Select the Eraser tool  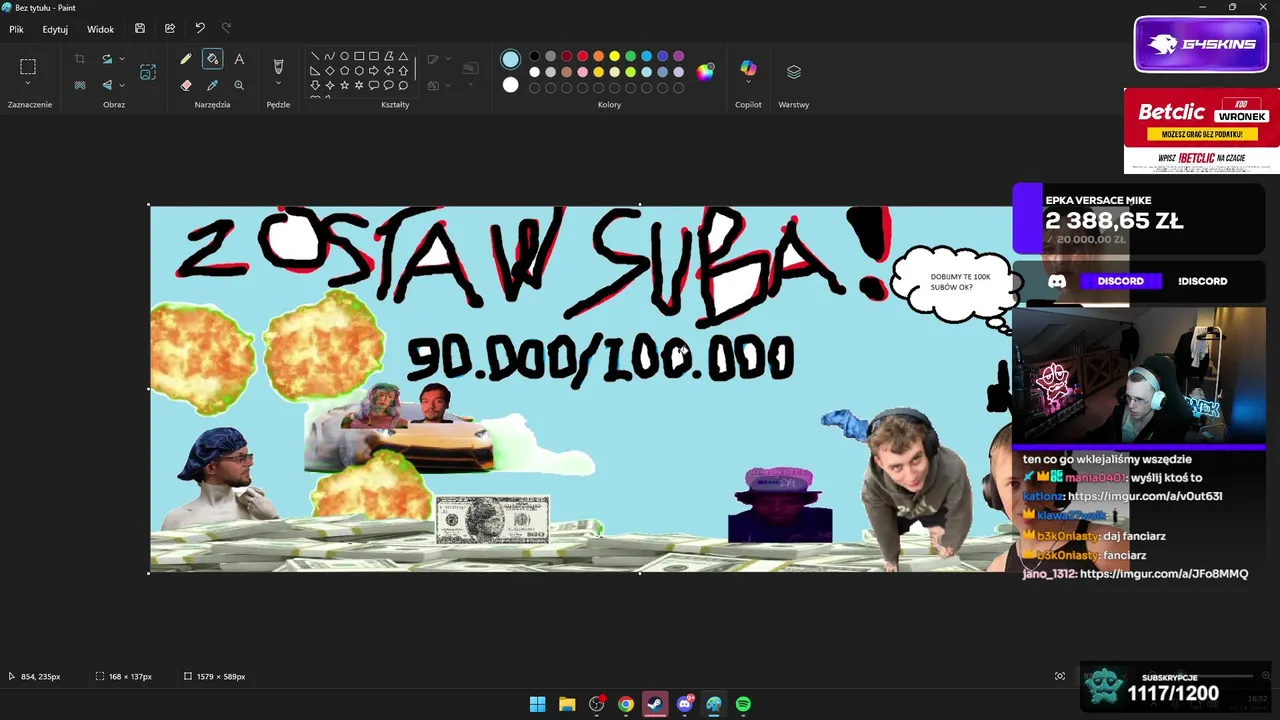tap(186, 85)
